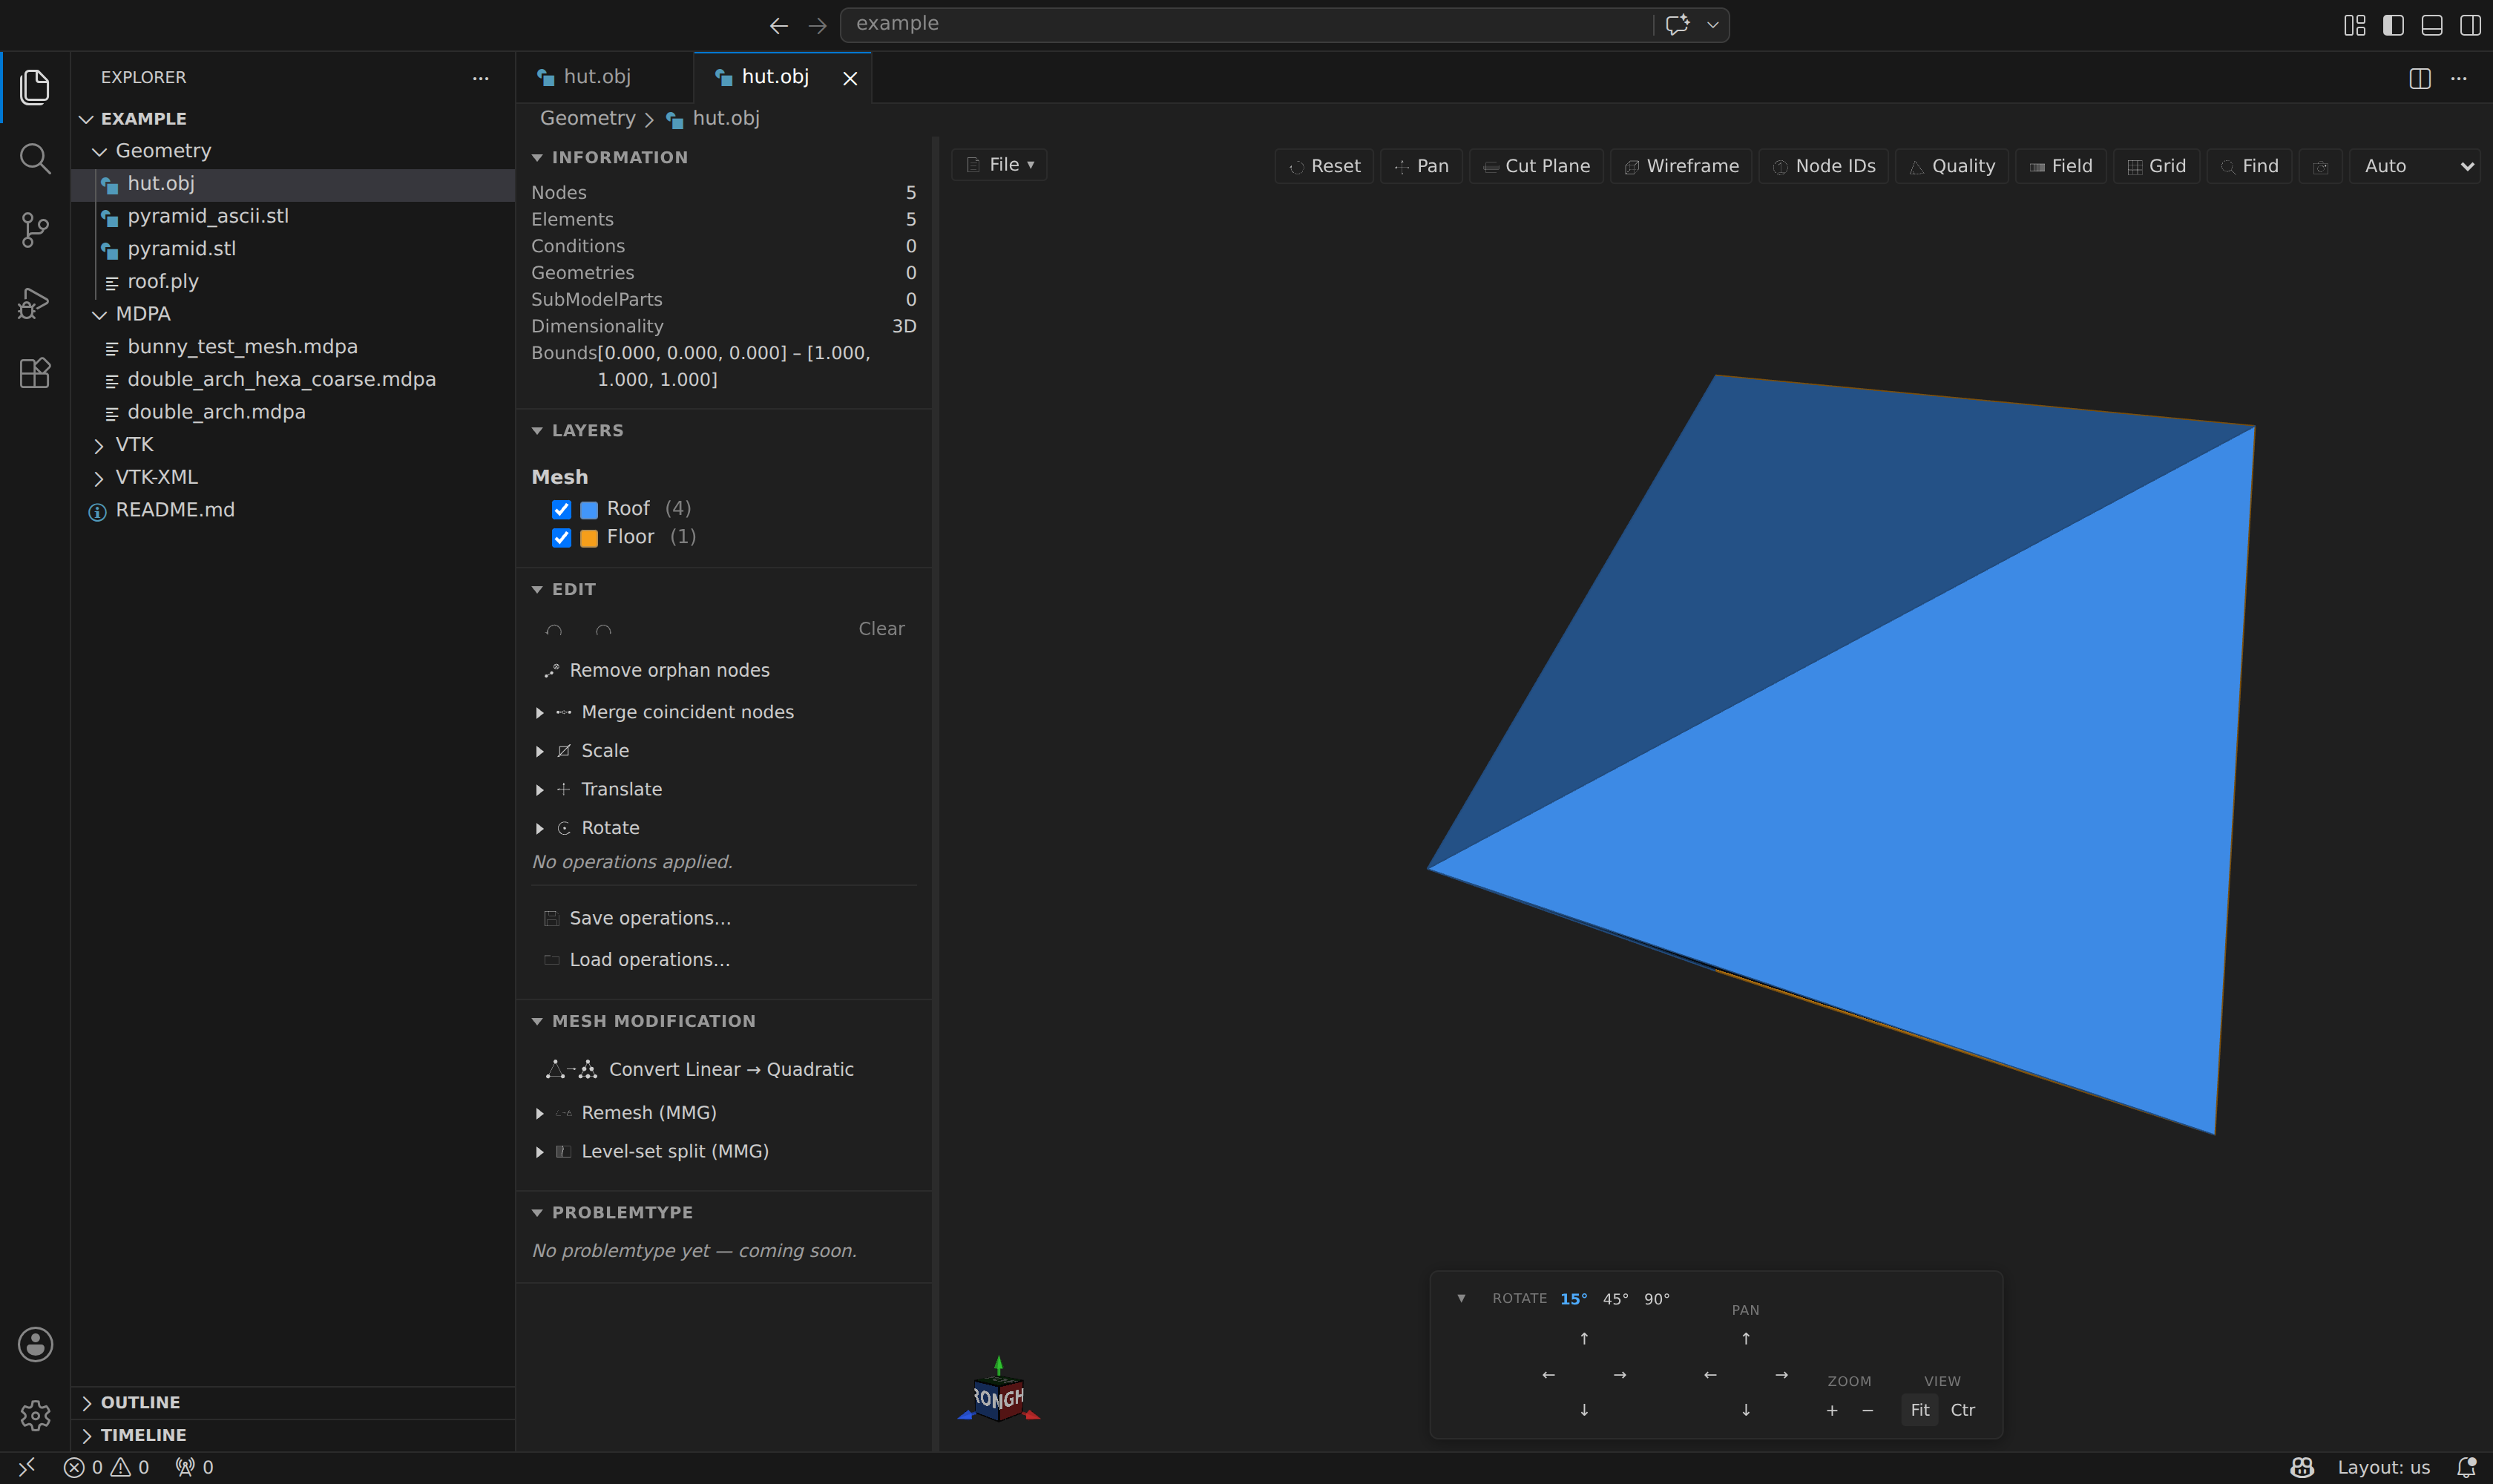Open the Auto dropdown in viewer toolbar
Viewport: 2493px width, 1484px height.
(x=2415, y=166)
